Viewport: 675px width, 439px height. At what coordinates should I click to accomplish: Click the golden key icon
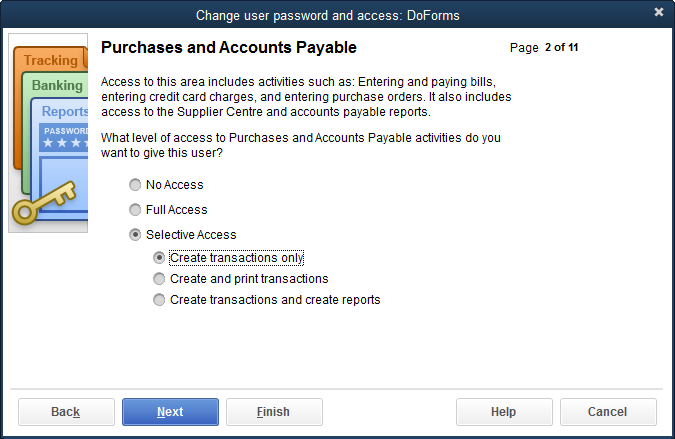pos(38,203)
